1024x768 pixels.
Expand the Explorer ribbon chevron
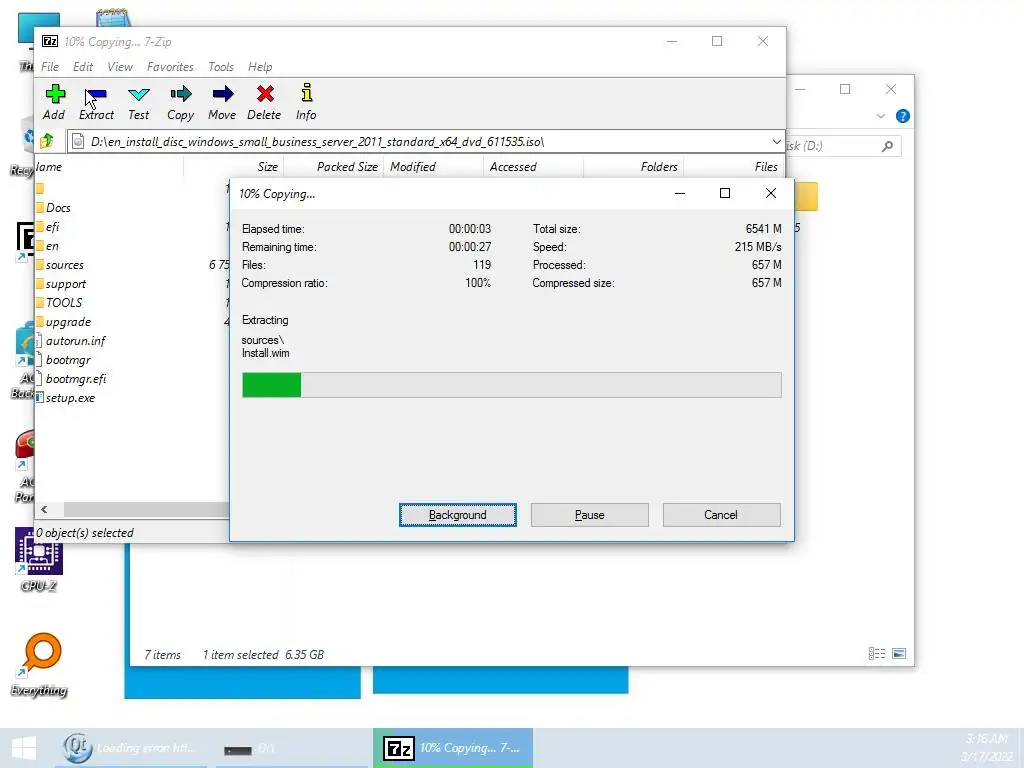pos(880,116)
